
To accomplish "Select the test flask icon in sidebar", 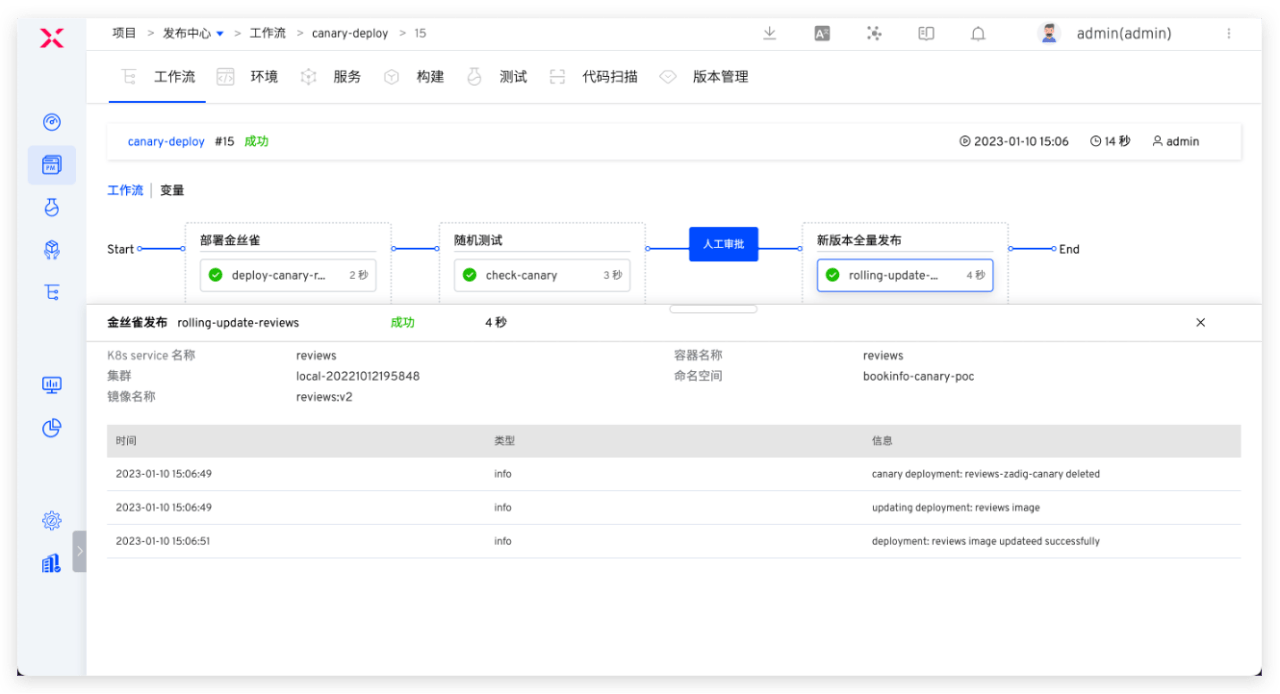I will point(52,207).
